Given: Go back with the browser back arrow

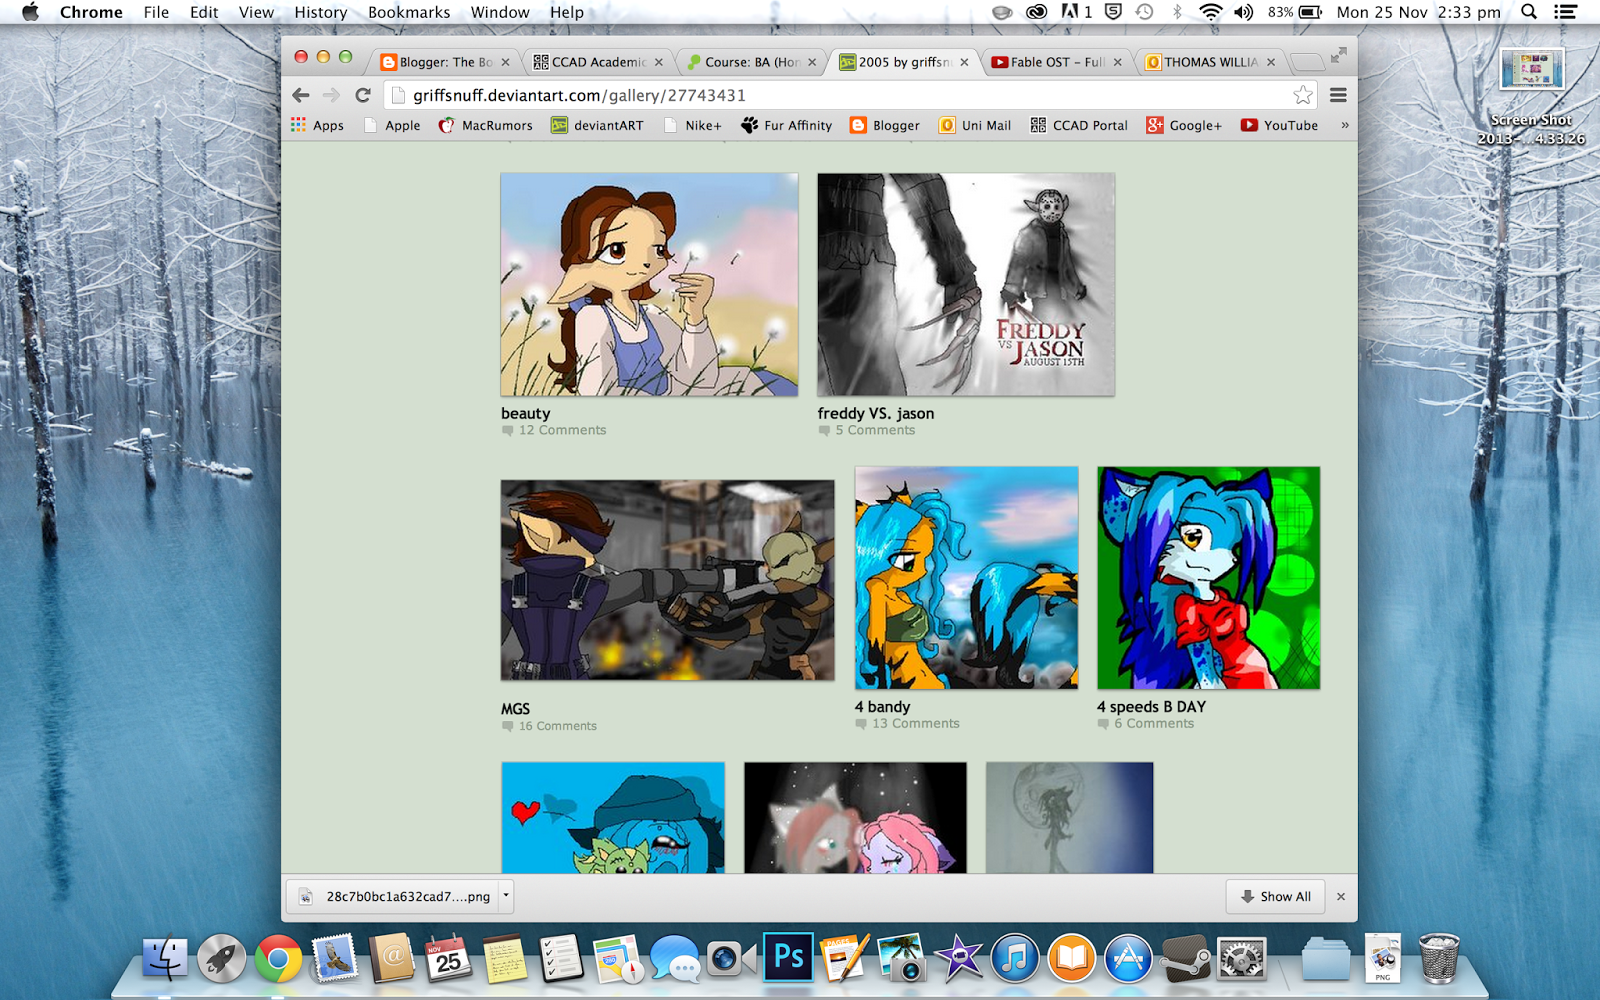Looking at the screenshot, I should click(x=301, y=95).
